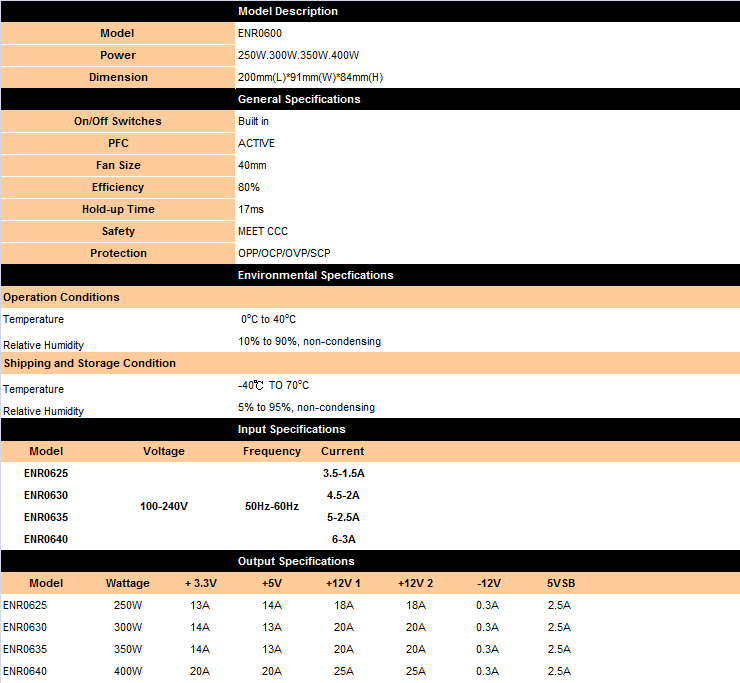The image size is (740, 683).
Task: Click the 50Hz-60Hz frequency cell
Action: [272, 506]
